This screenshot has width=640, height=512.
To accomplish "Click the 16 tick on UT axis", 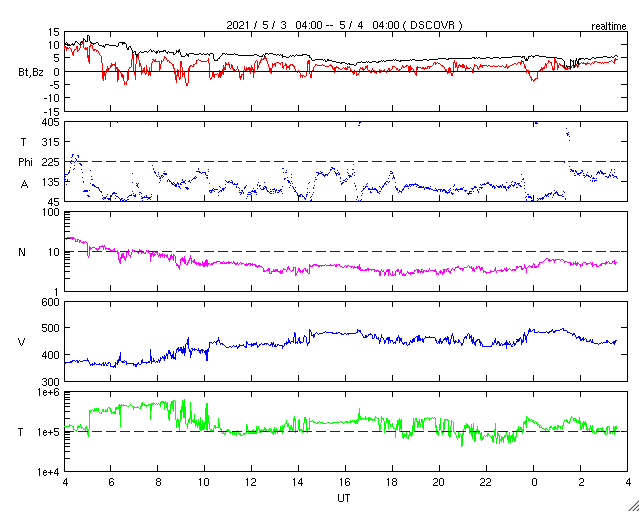I will 346,483.
